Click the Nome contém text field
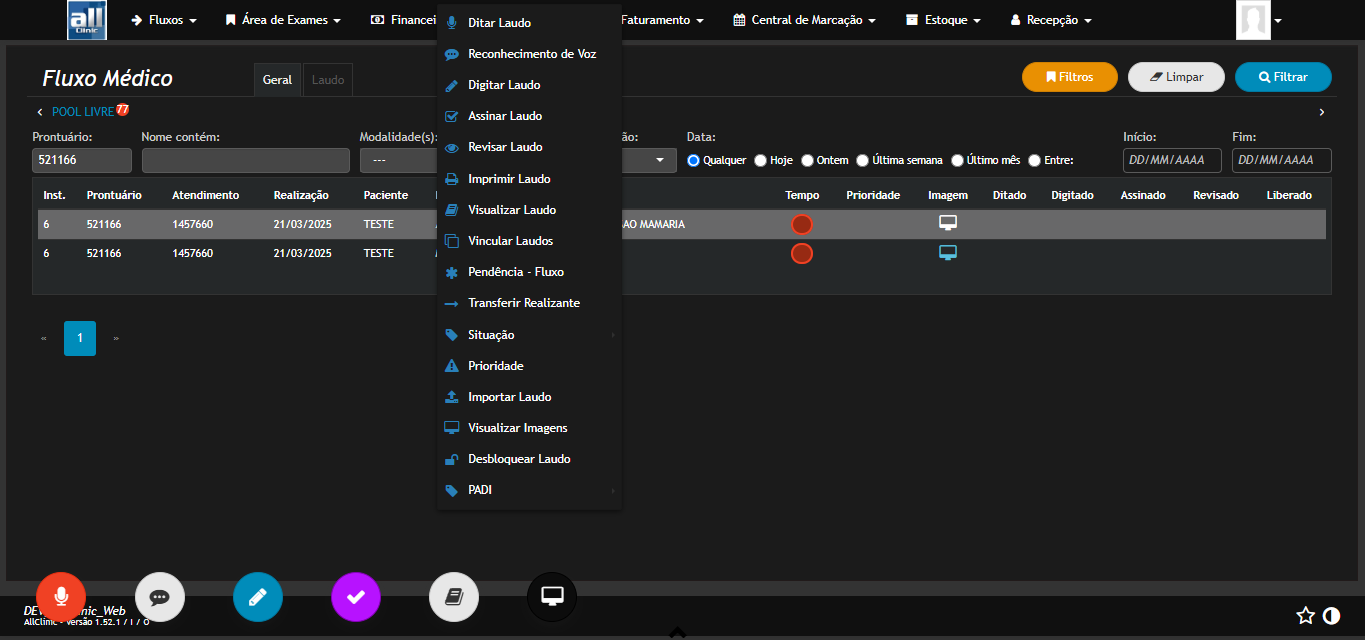The image size is (1365, 640). (x=245, y=160)
